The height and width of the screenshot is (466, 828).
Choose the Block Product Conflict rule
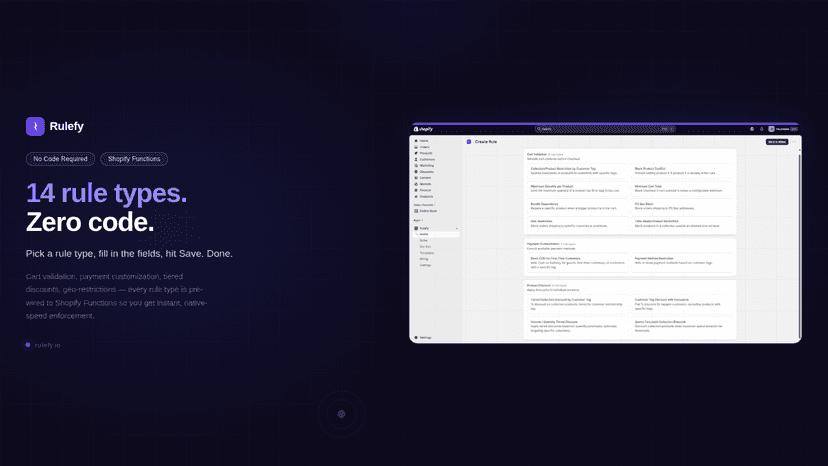pyautogui.click(x=682, y=171)
